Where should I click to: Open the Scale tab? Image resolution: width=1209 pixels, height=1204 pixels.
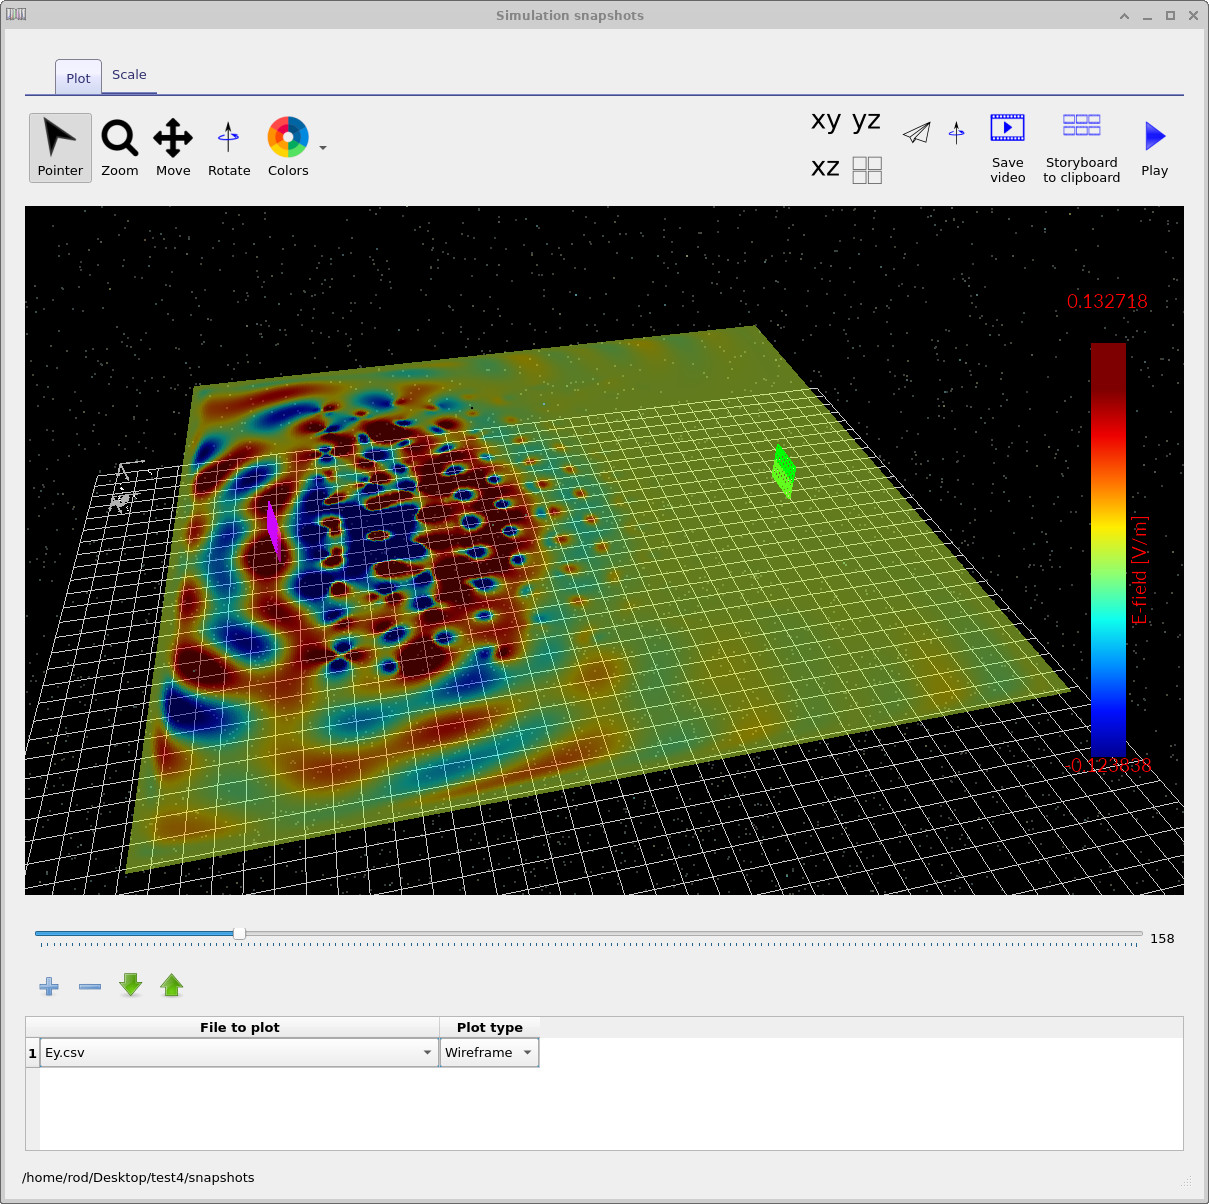pyautogui.click(x=129, y=75)
